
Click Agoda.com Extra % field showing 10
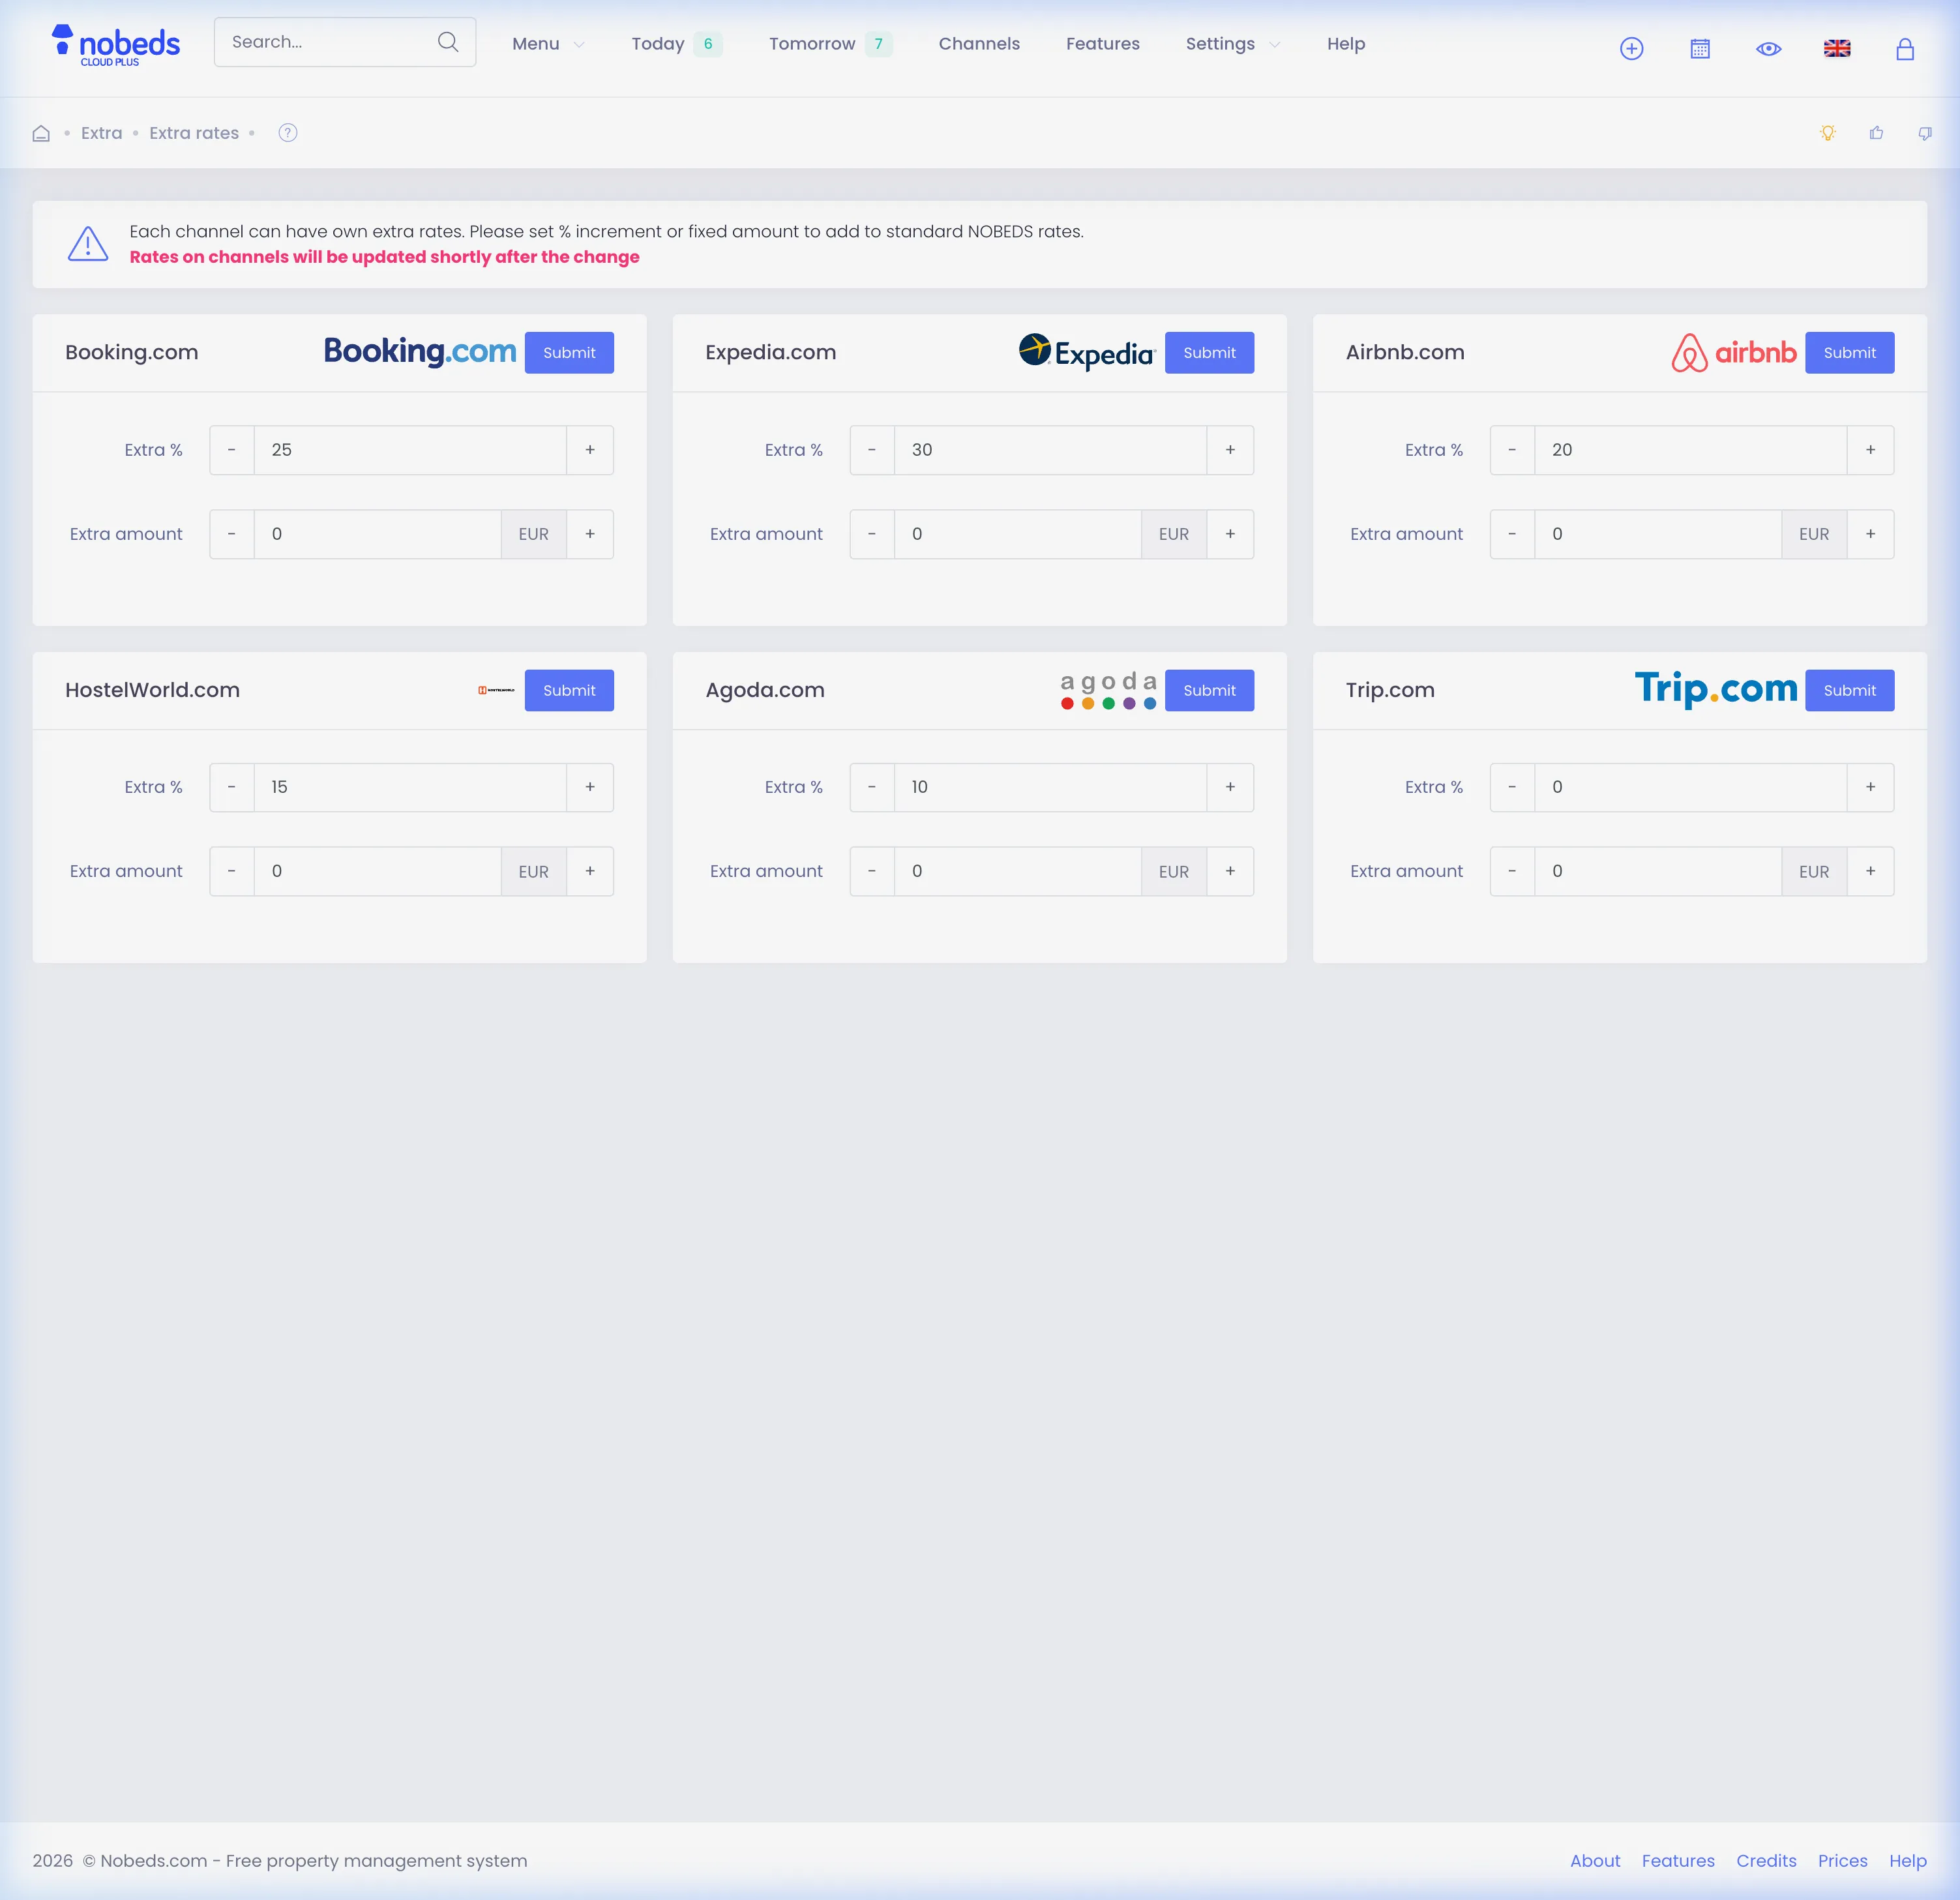tap(1050, 787)
